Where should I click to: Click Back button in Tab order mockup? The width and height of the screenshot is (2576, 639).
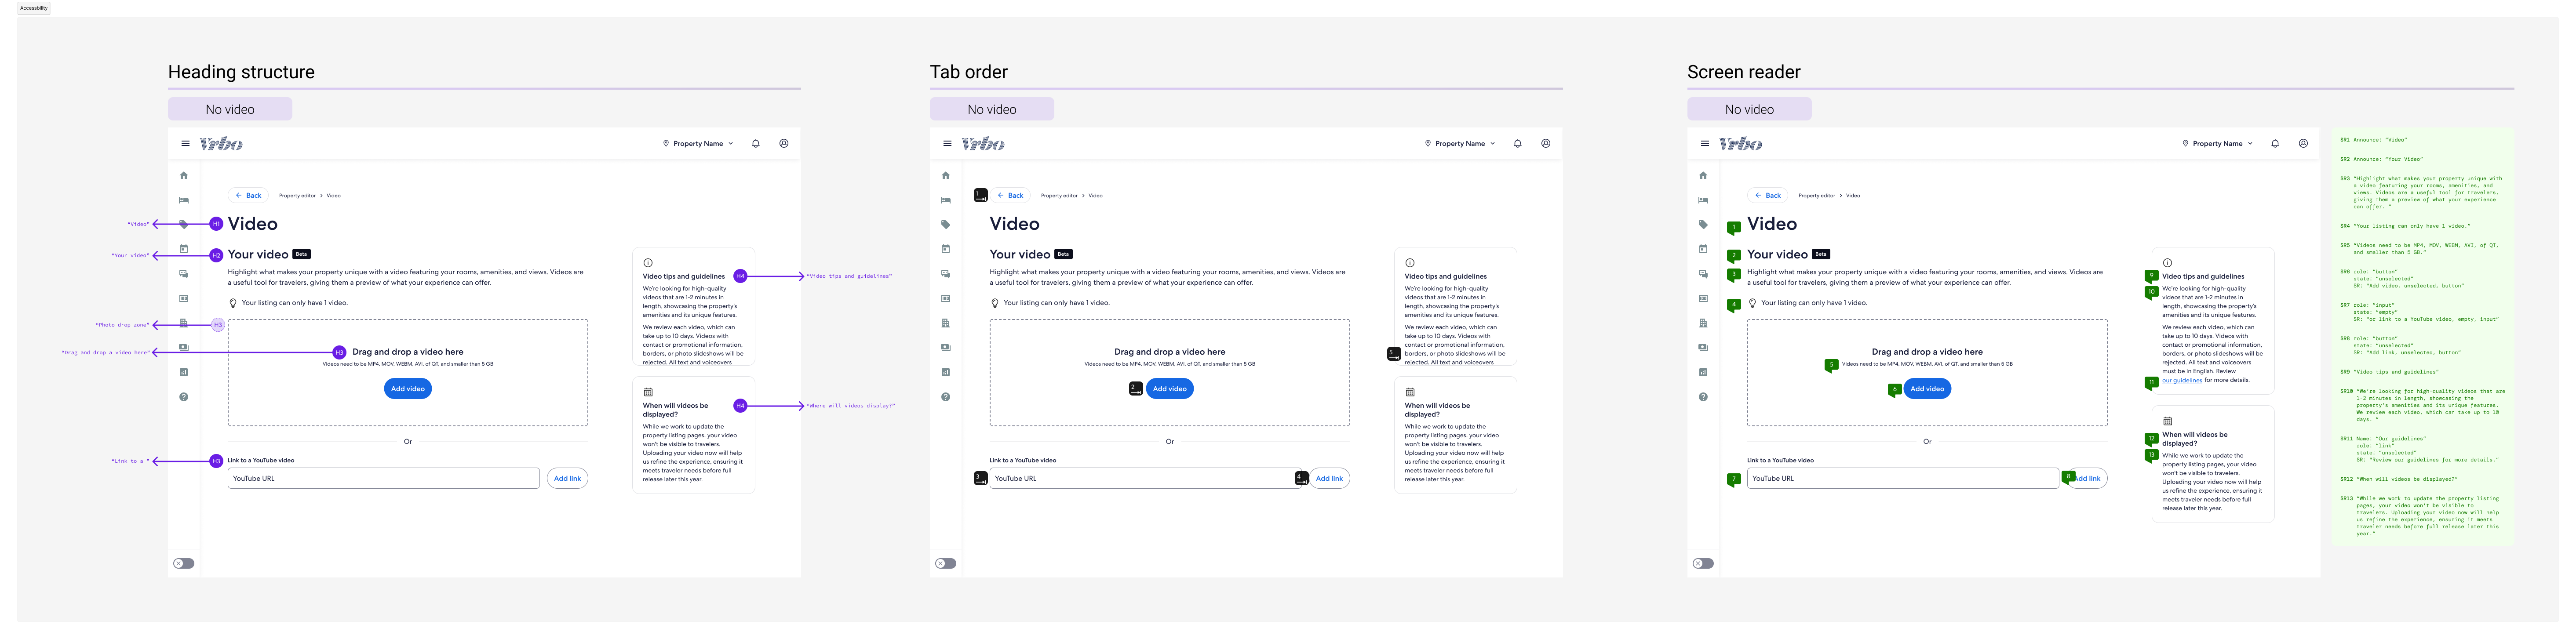pos(1011,195)
